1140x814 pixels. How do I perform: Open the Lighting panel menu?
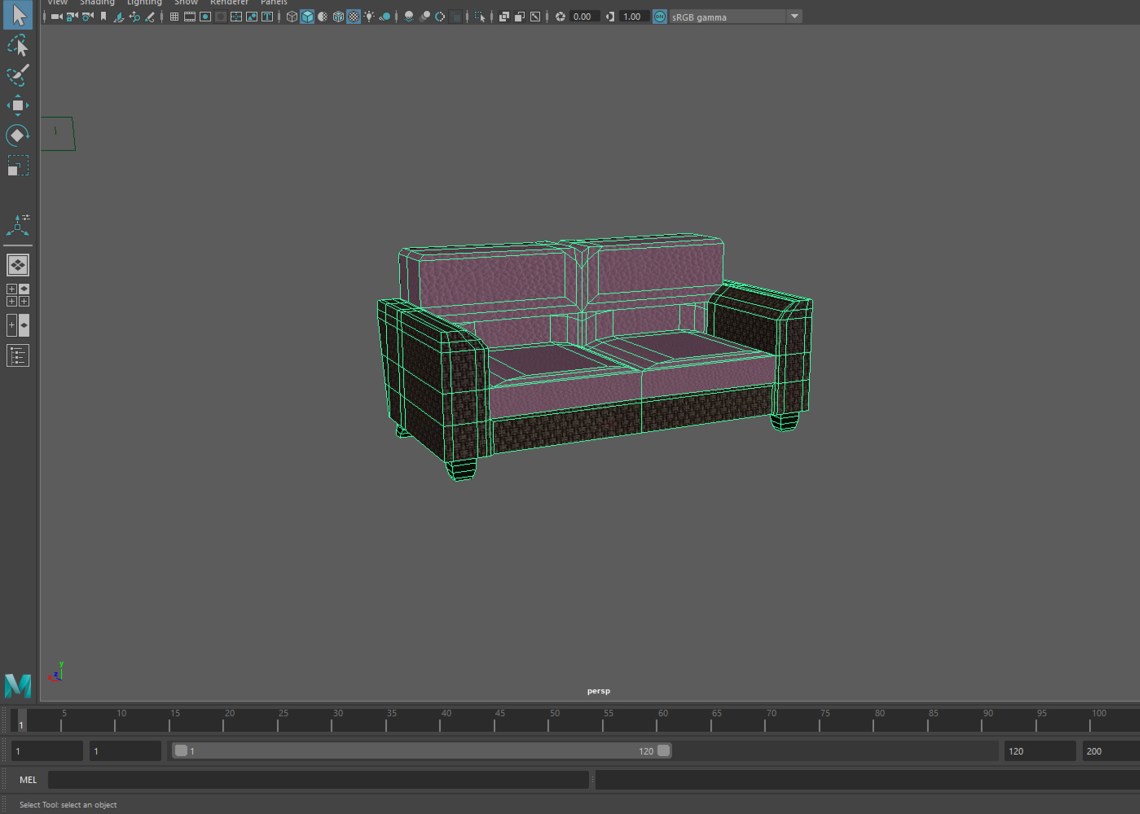coord(145,3)
